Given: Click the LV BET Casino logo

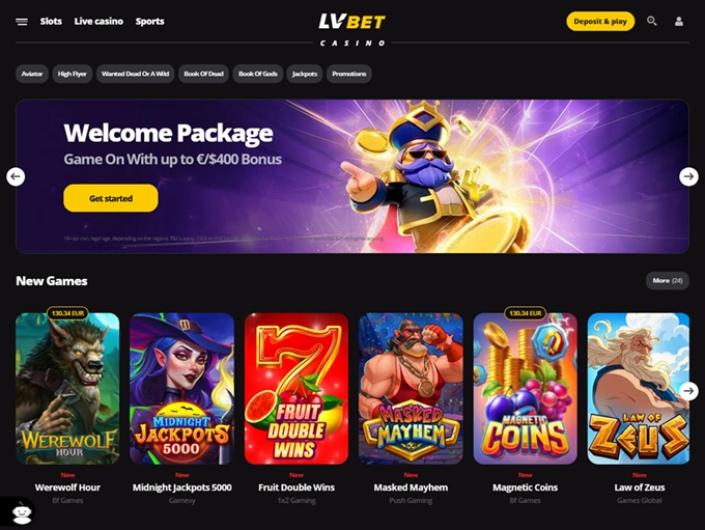Looking at the screenshot, I should 352,29.
